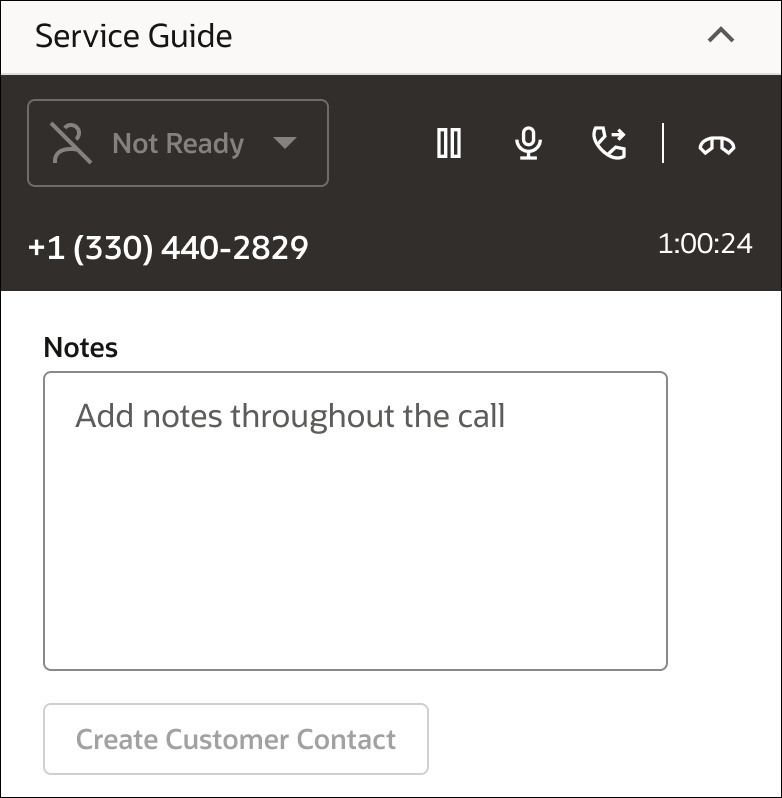Click the Notes label
Screen dimensions: 782x798
pos(80,348)
